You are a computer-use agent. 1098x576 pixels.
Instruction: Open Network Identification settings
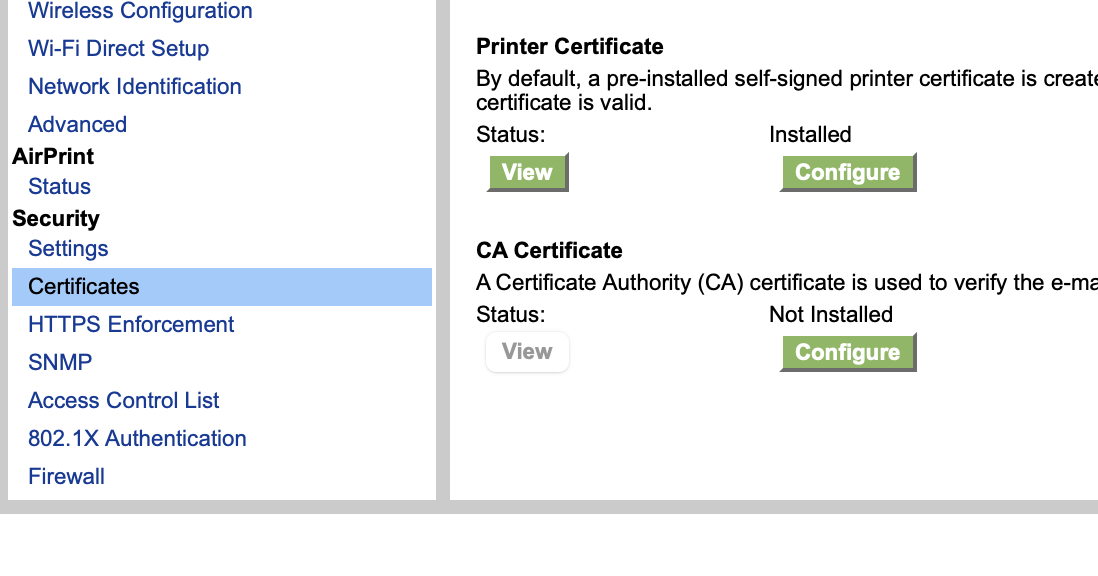[135, 86]
